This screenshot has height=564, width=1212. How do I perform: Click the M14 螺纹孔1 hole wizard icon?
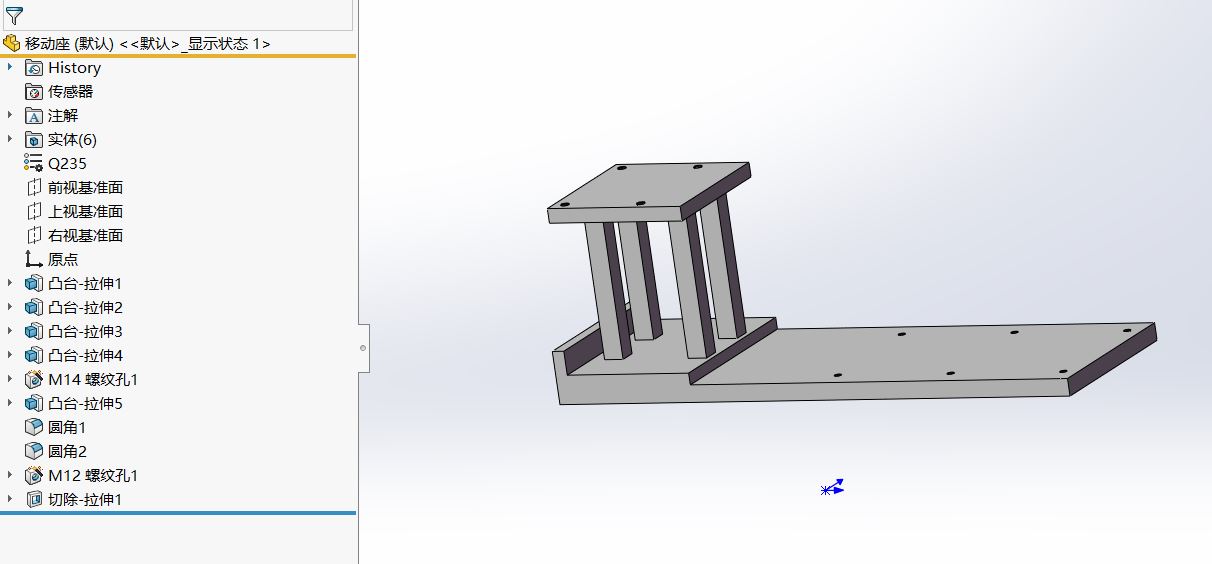point(34,380)
